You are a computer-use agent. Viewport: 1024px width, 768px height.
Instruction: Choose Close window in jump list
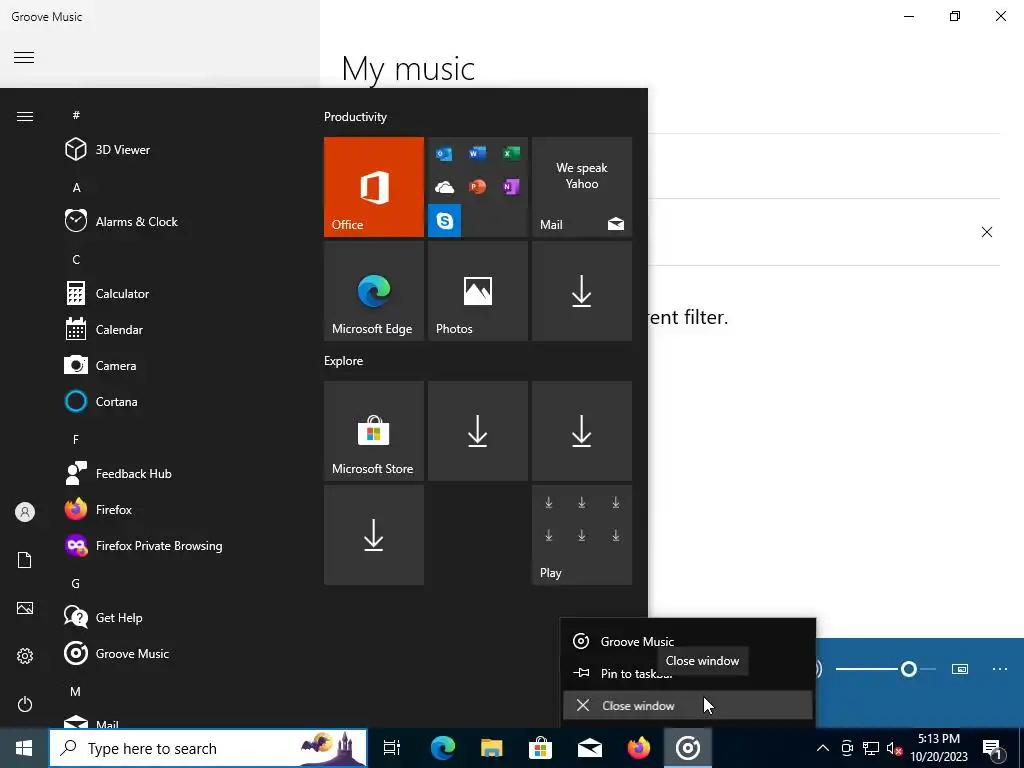[x=688, y=705]
